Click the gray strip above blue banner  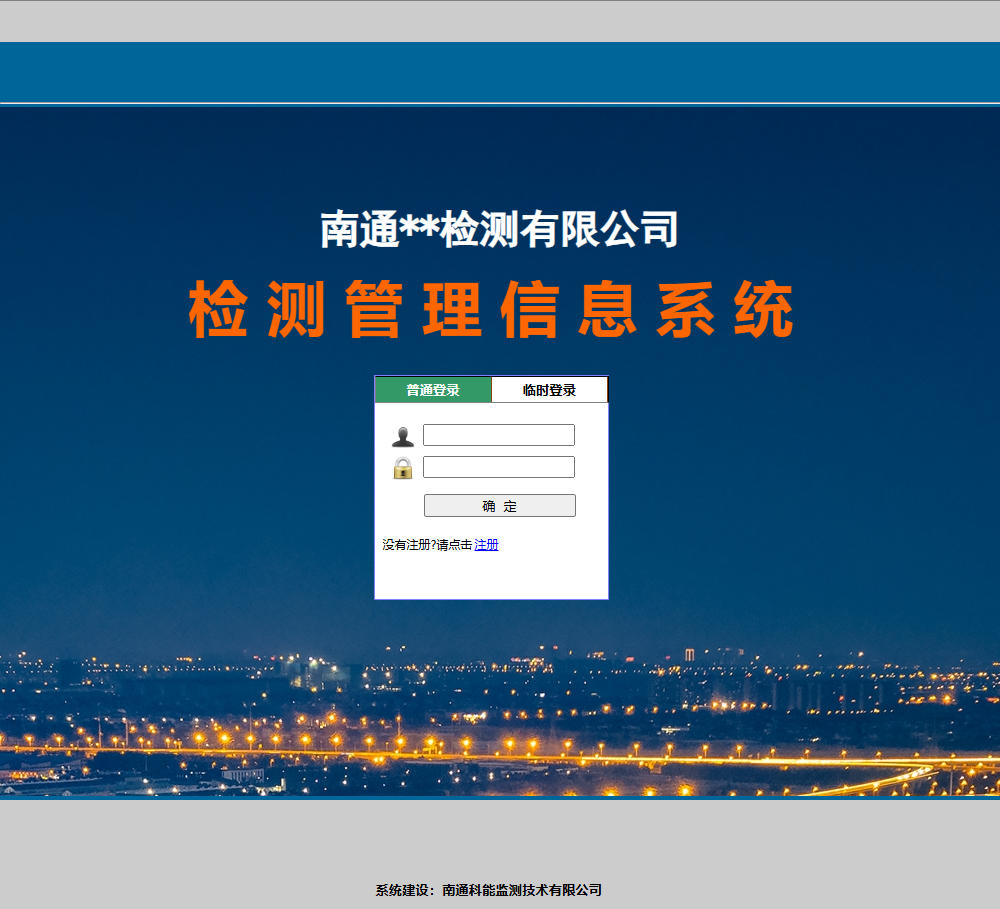coord(500,21)
